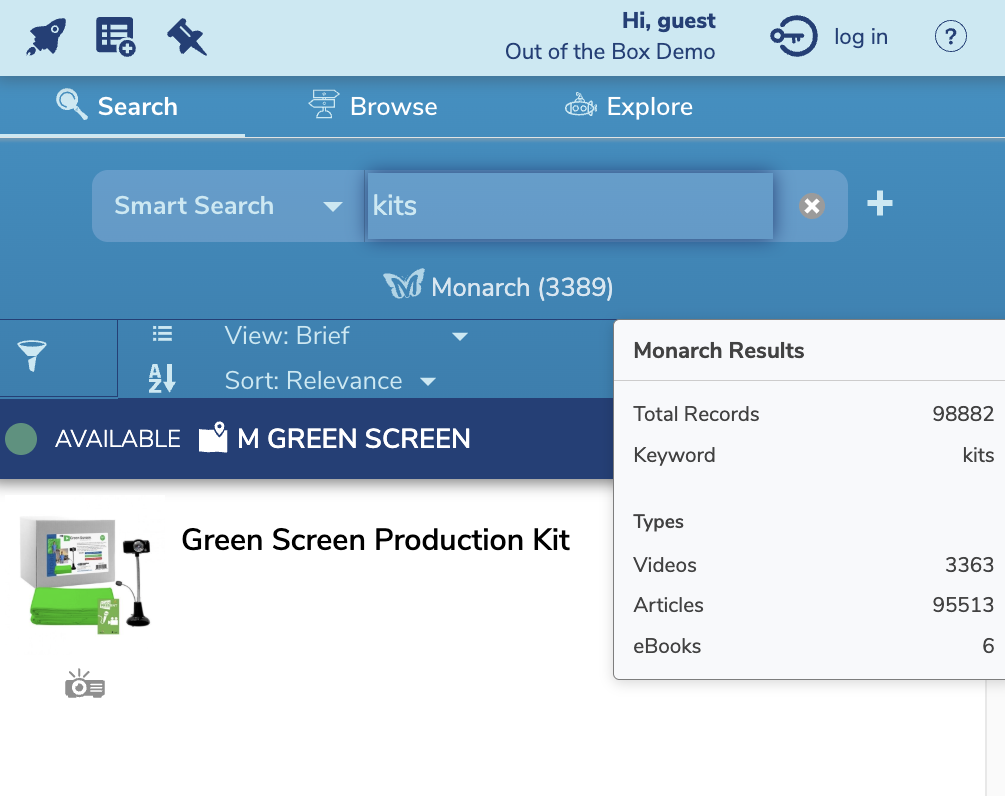
Task: Click the rocket launch icon
Action: point(46,37)
